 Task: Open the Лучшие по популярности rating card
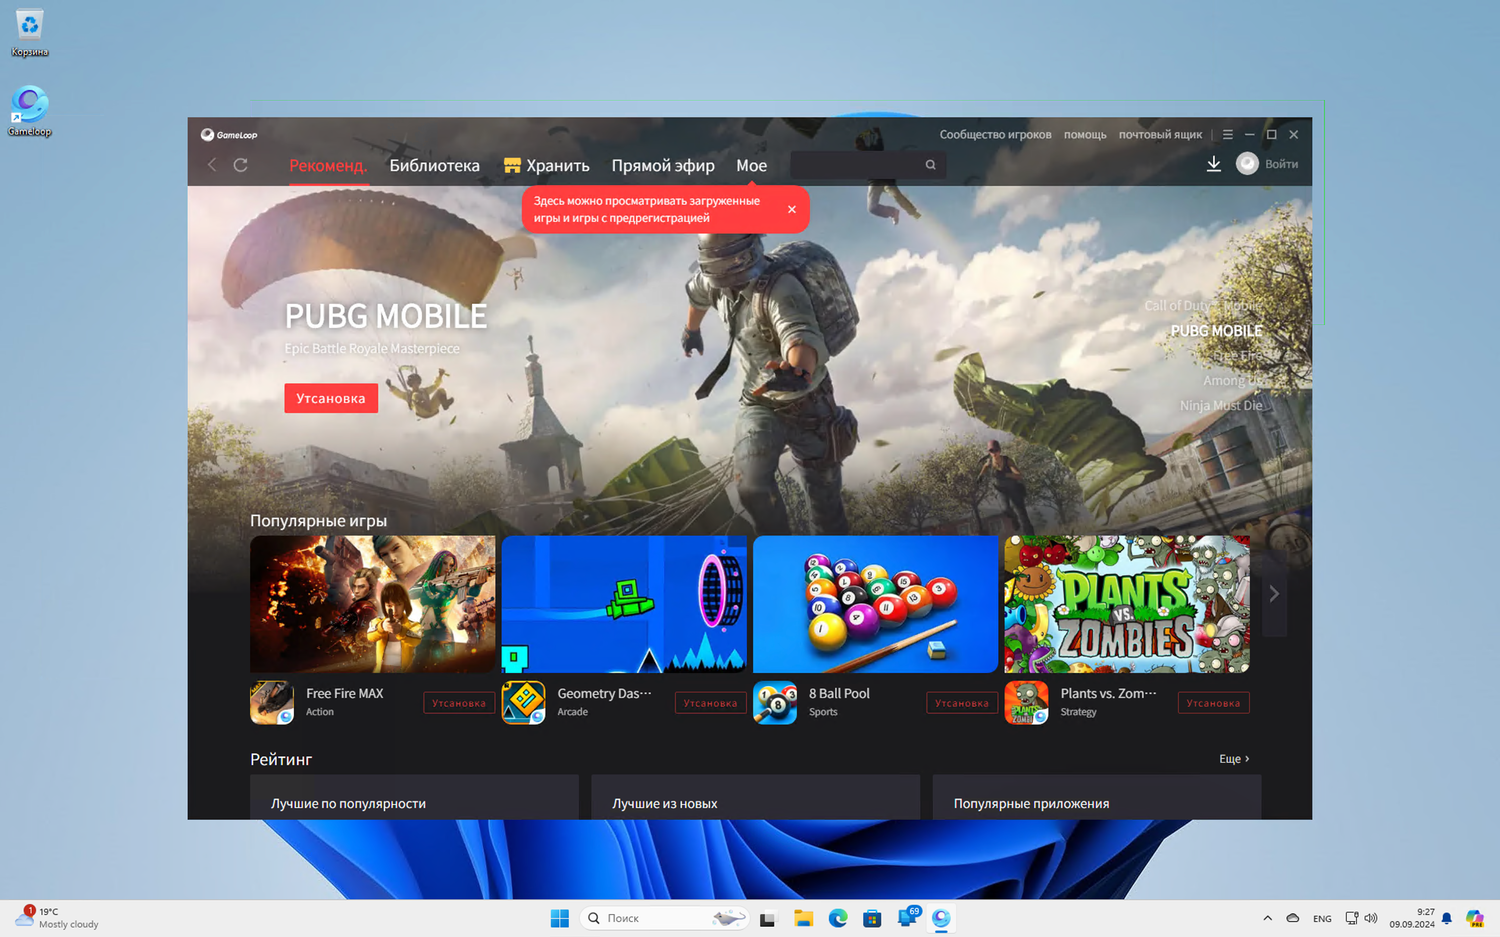coord(414,797)
